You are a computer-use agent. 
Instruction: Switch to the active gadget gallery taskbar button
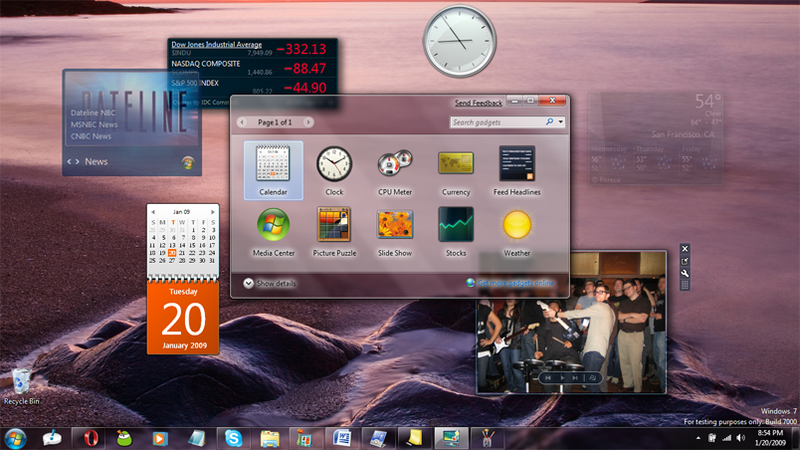451,438
